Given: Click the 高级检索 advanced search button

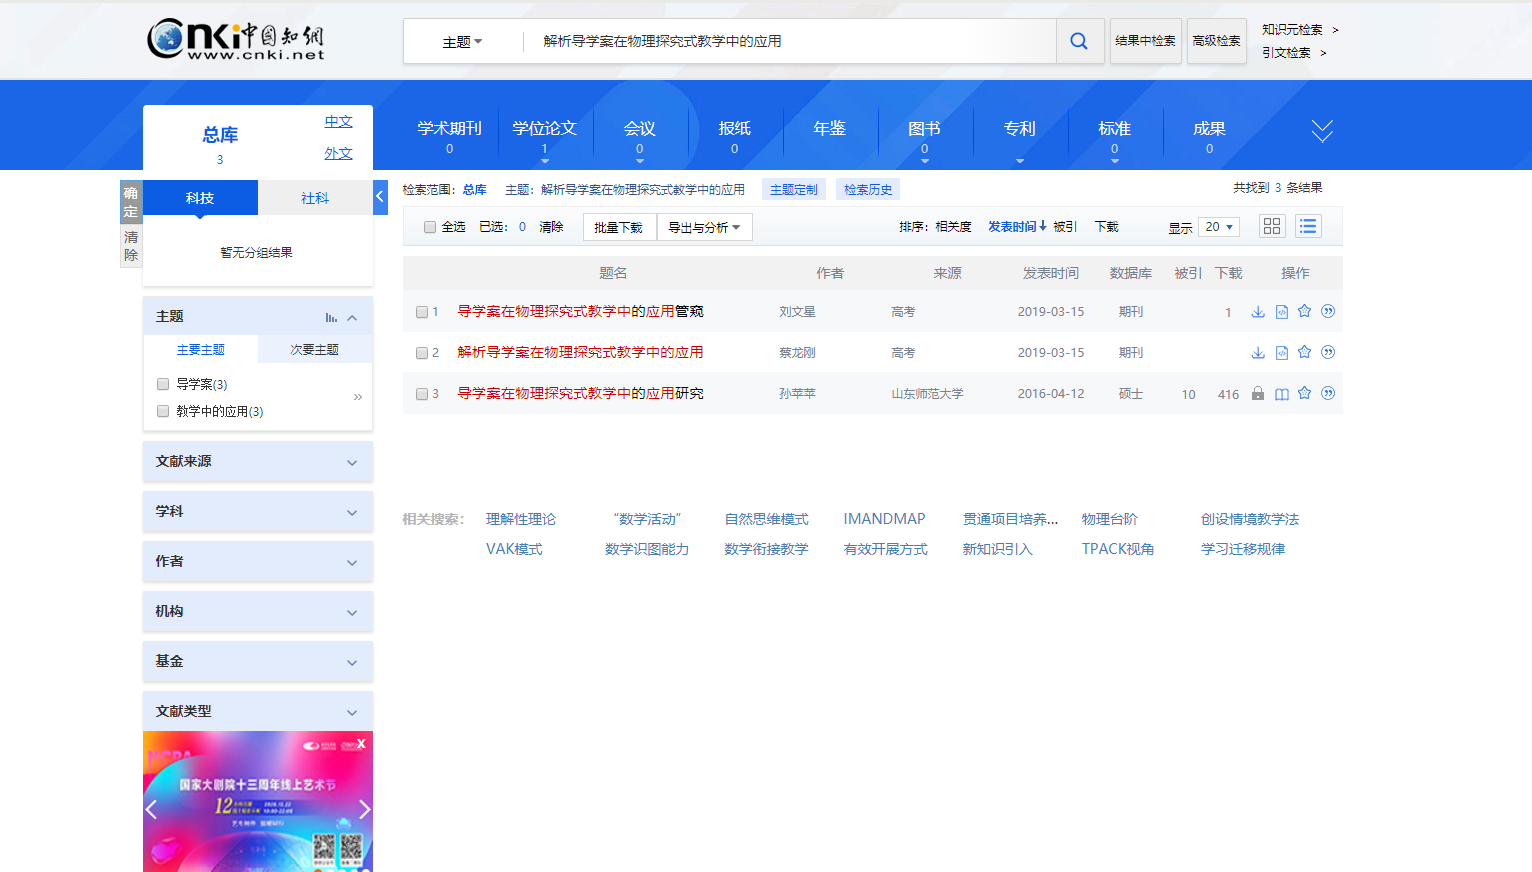Looking at the screenshot, I should (1216, 41).
